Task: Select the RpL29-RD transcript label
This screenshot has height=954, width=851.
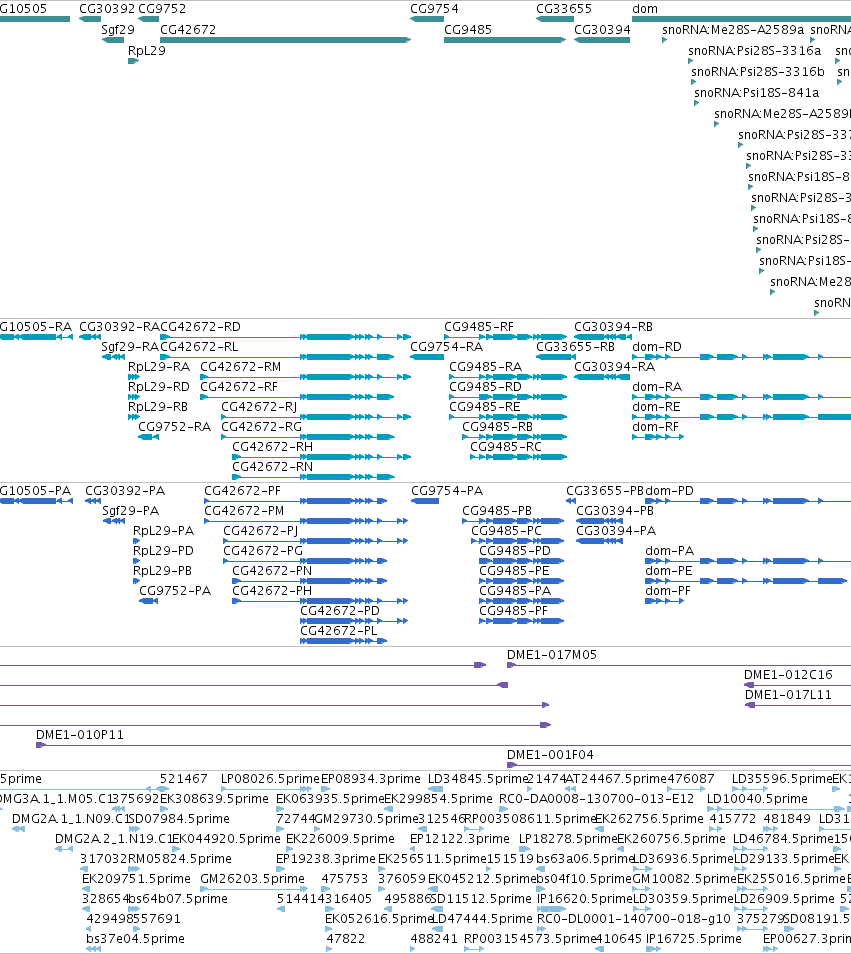Action: pyautogui.click(x=159, y=387)
